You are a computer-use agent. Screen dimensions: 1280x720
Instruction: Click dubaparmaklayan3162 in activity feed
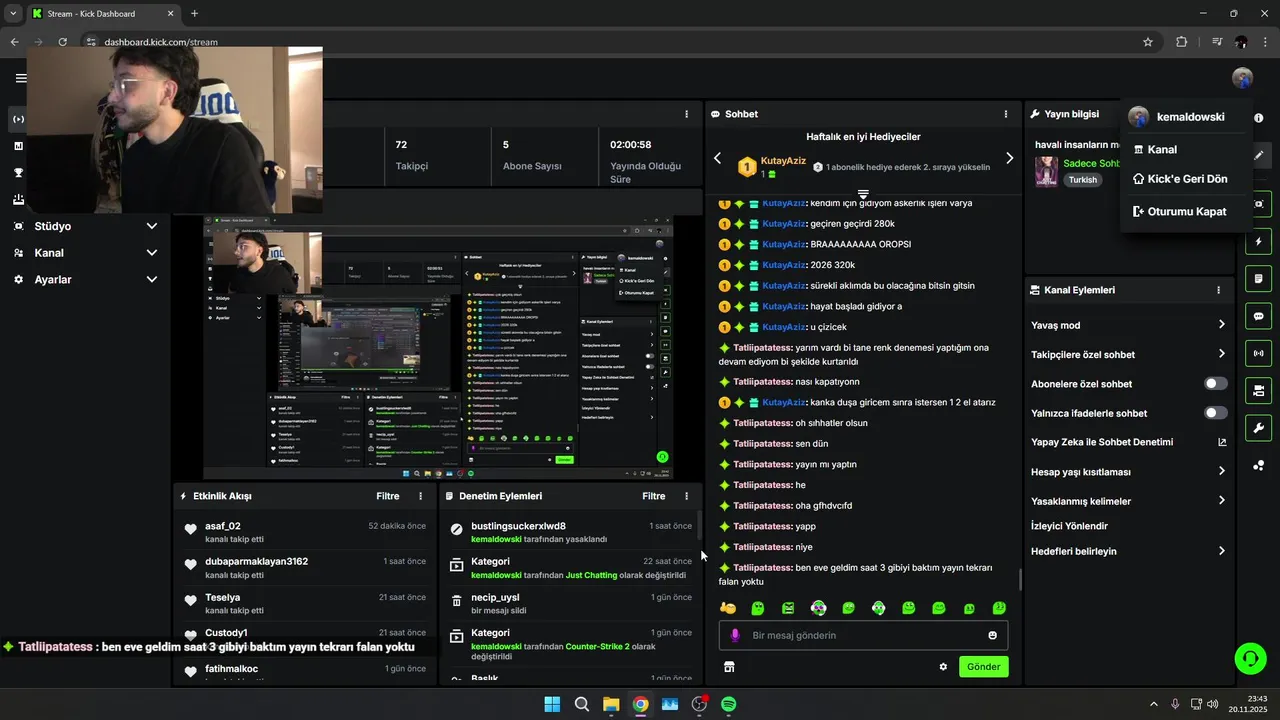coord(256,562)
